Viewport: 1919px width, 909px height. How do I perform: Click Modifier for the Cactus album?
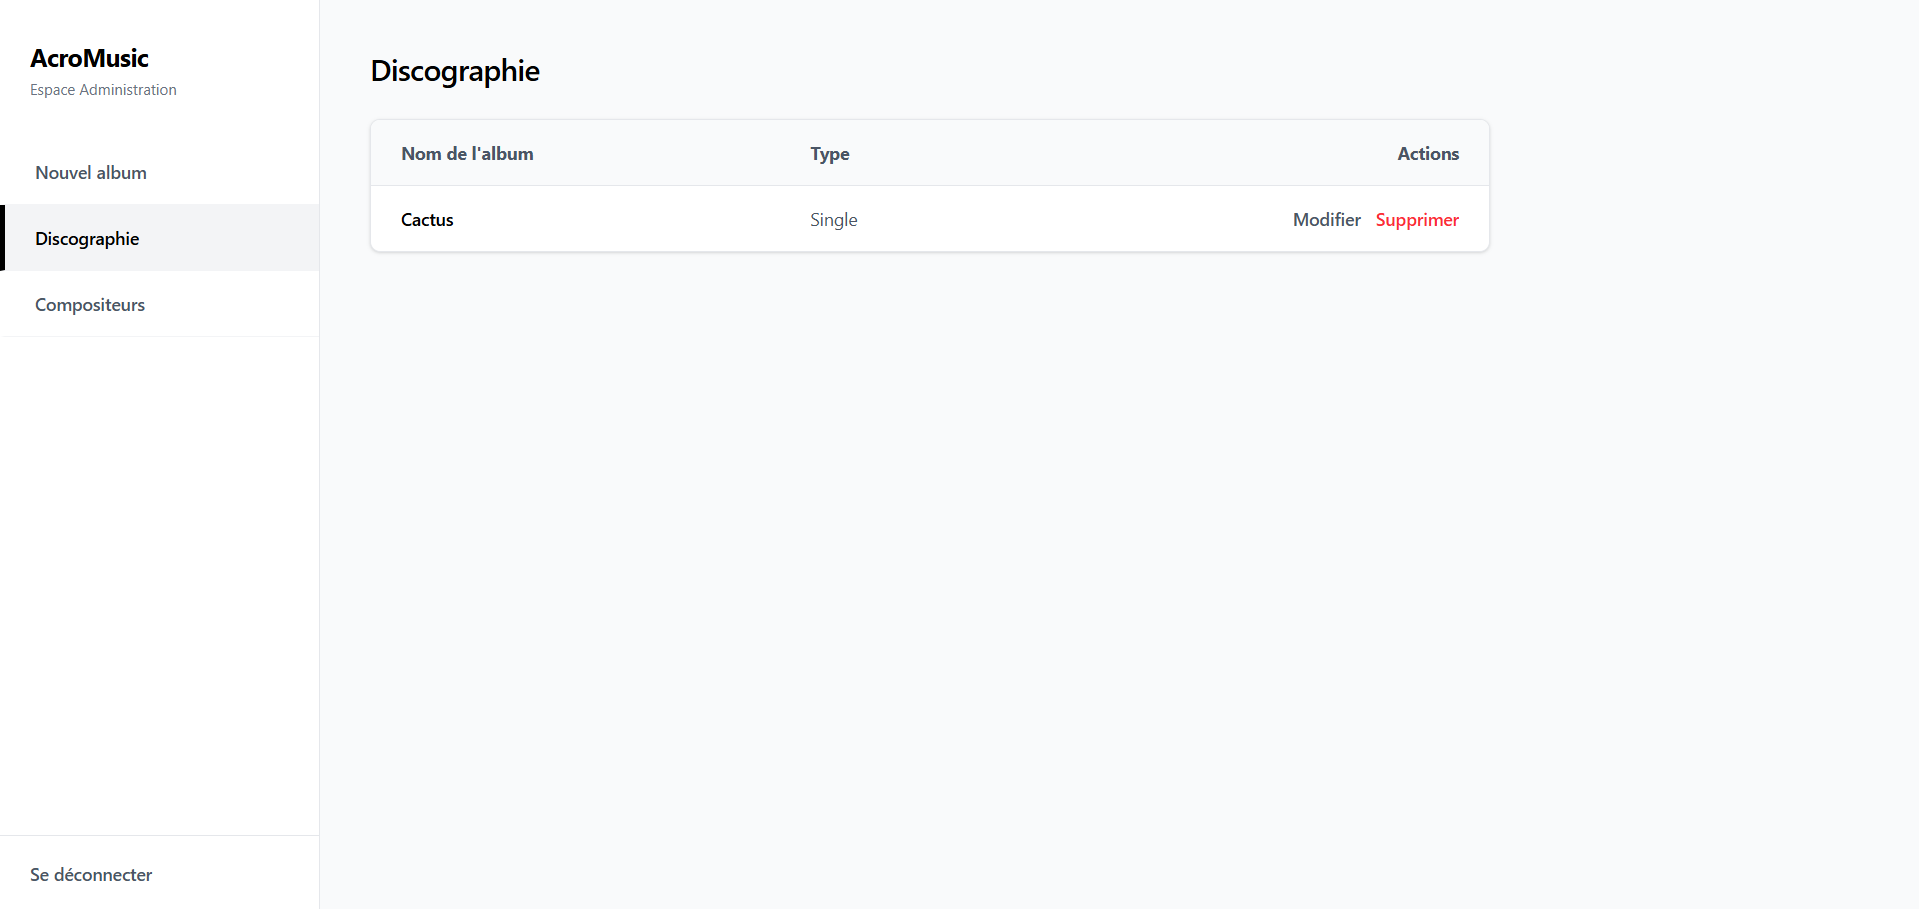(x=1326, y=220)
